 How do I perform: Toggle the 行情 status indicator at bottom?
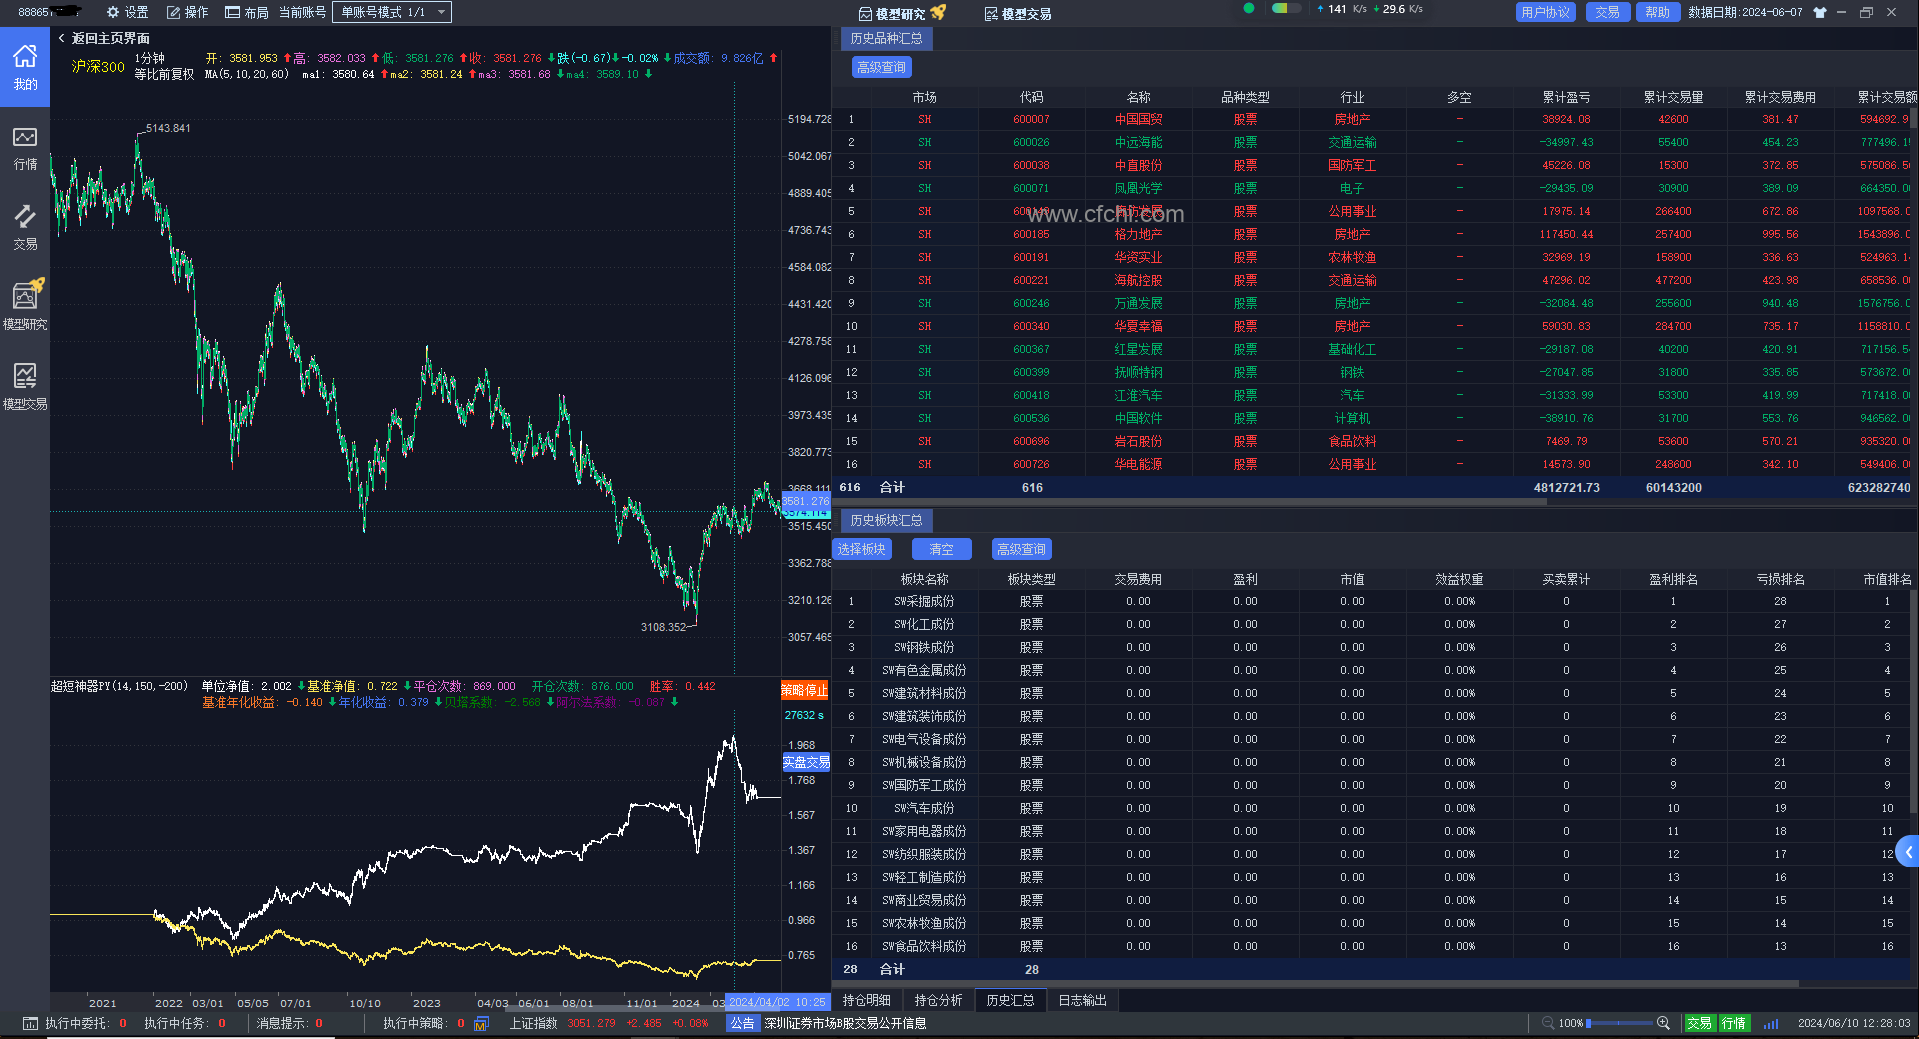coord(1733,1023)
